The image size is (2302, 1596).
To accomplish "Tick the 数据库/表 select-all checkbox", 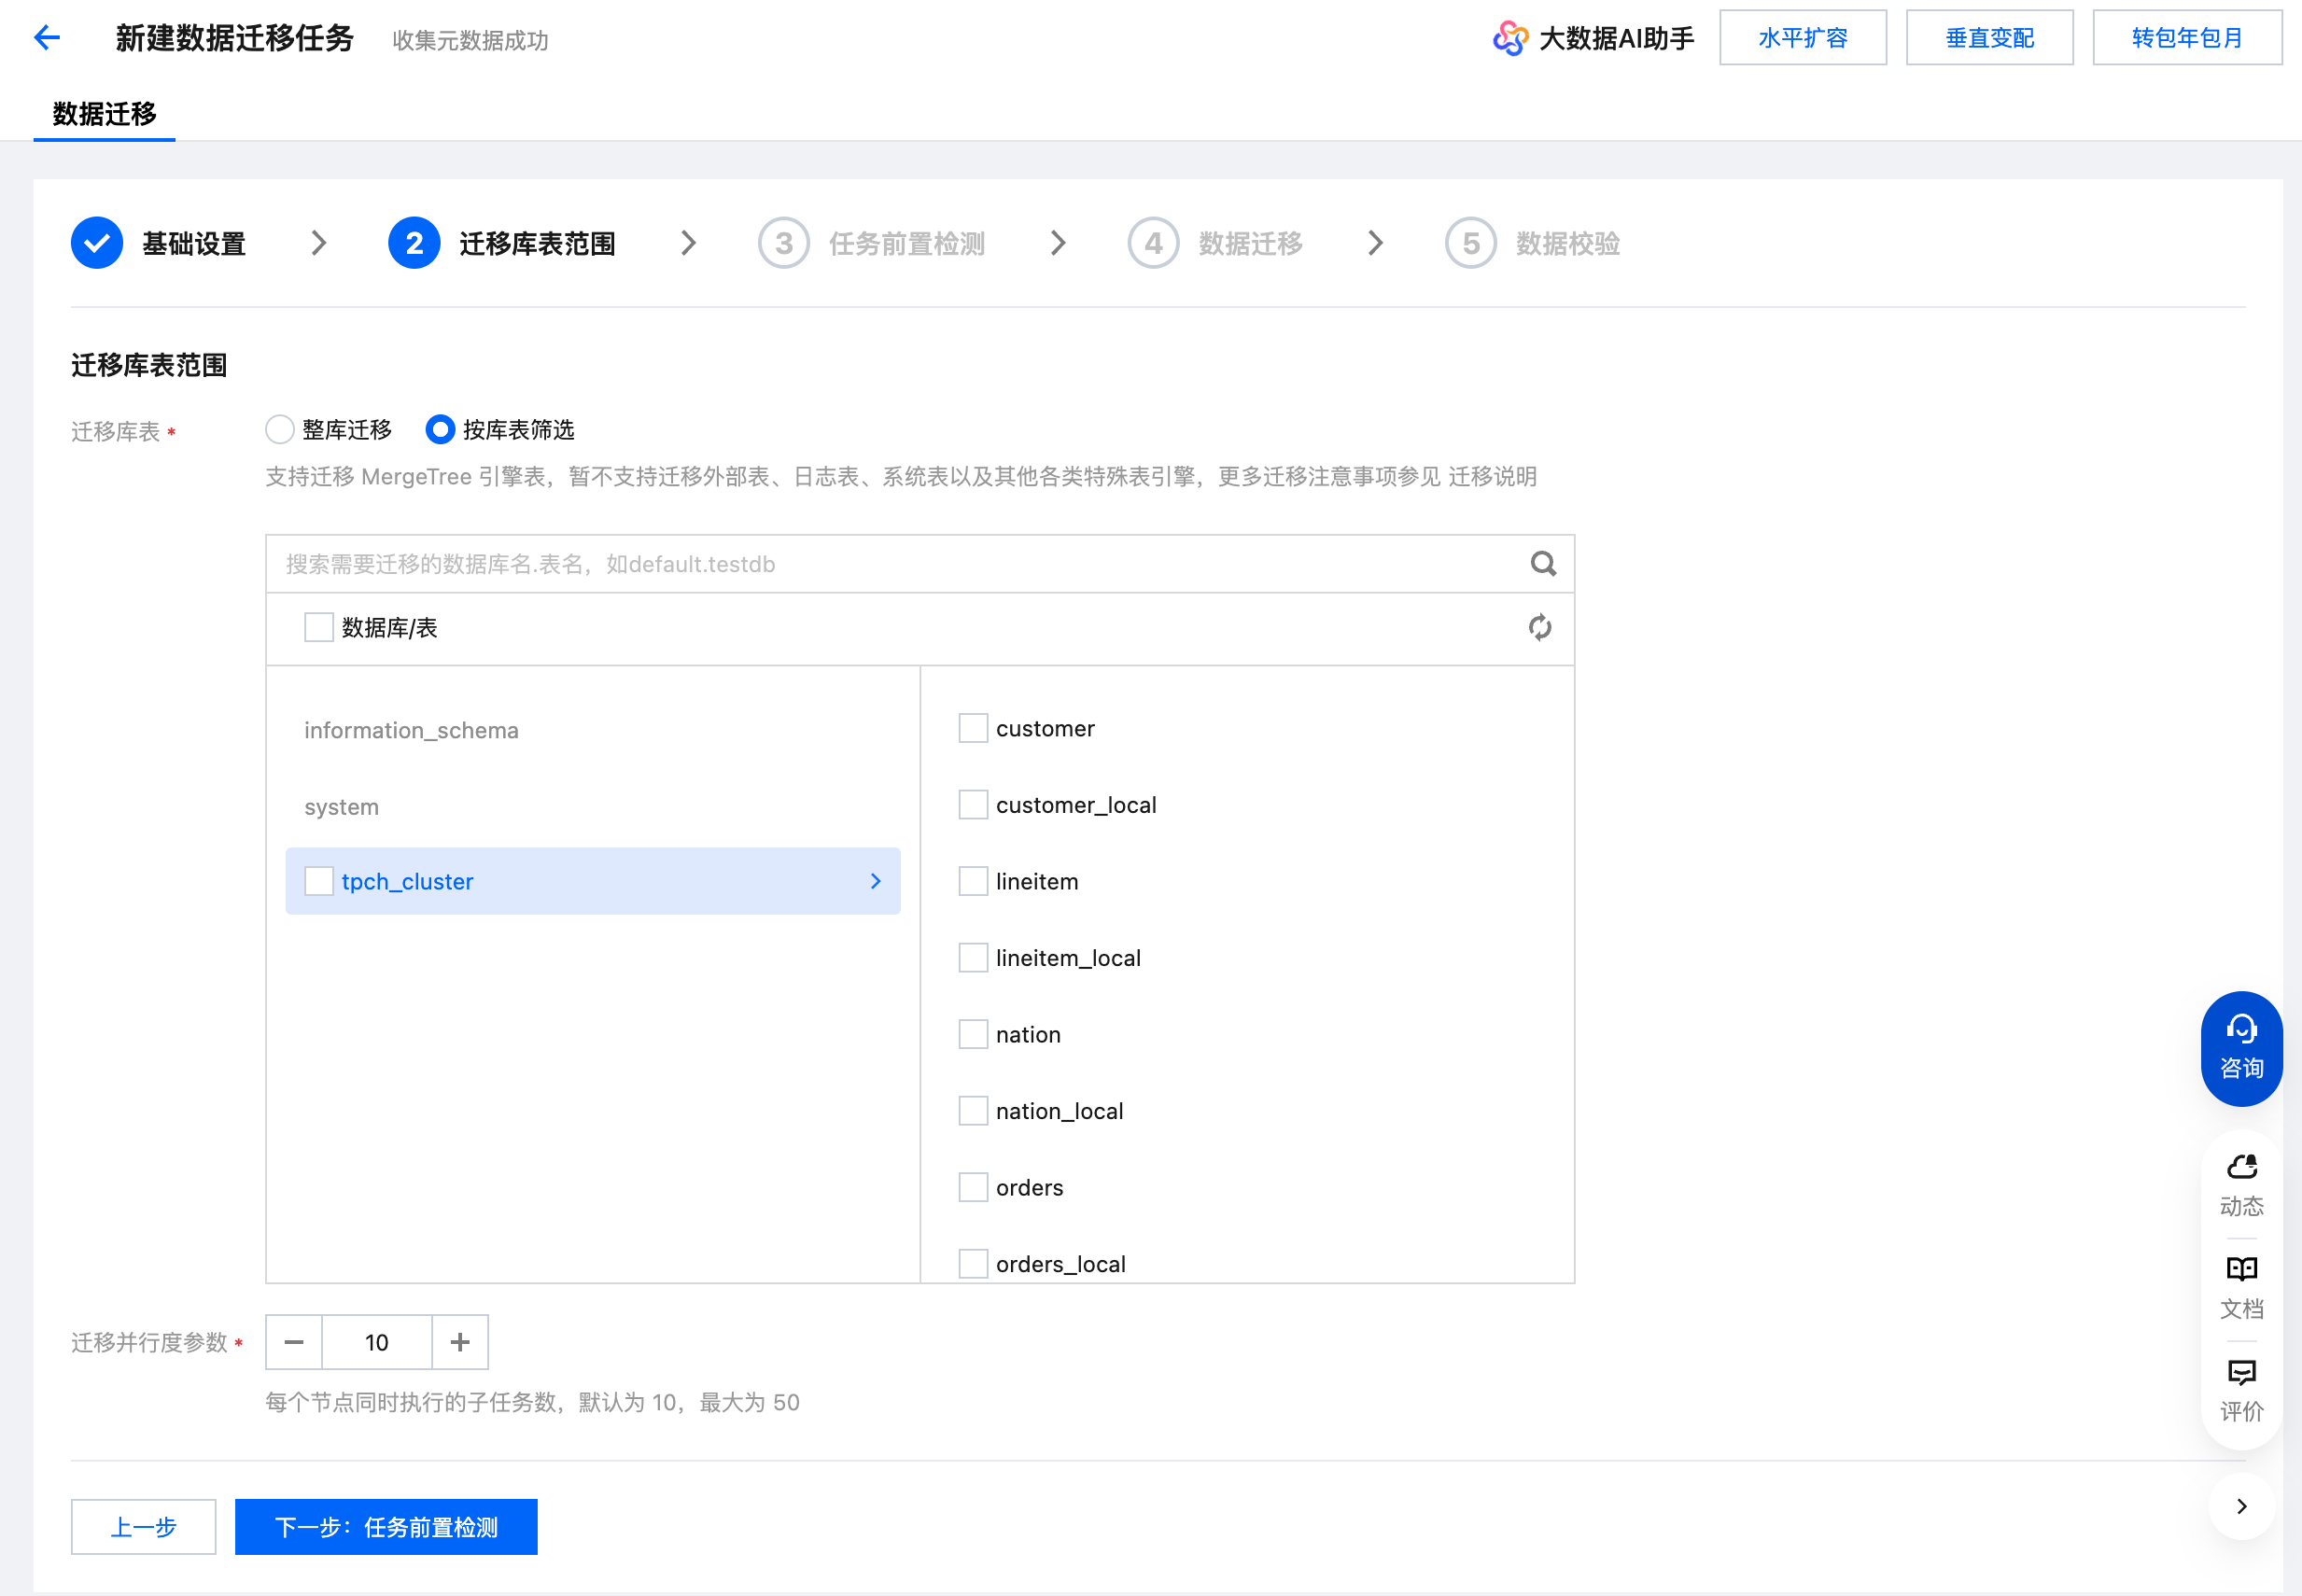I will click(318, 627).
